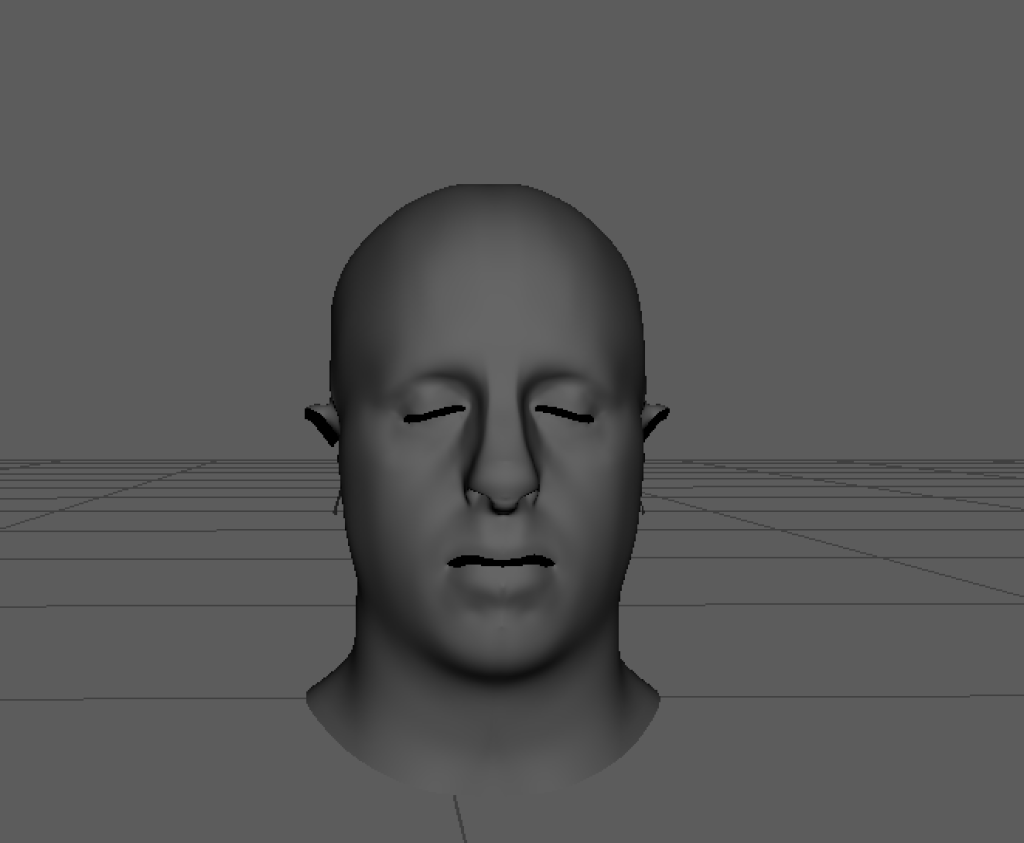Select the closed eyelid on the right side
Viewport: 1024px width, 843px height.
pyautogui.click(x=565, y=413)
